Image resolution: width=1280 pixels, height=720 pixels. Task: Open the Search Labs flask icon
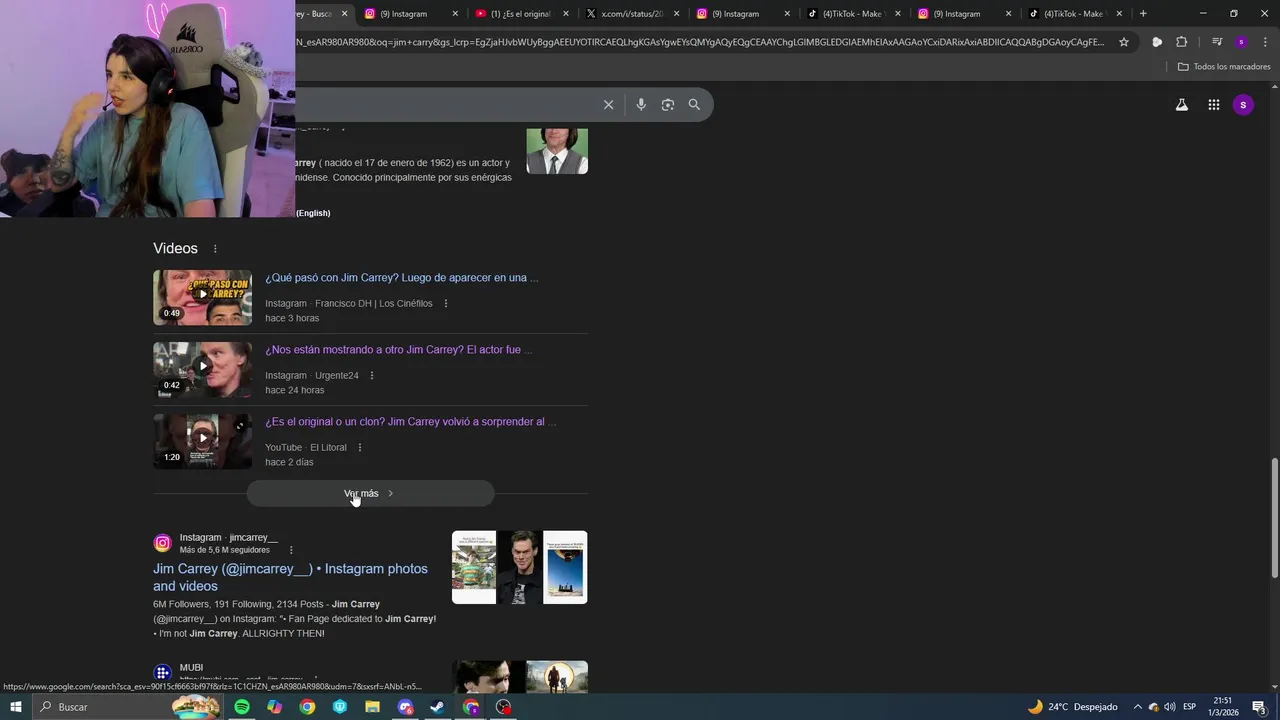(x=1181, y=105)
